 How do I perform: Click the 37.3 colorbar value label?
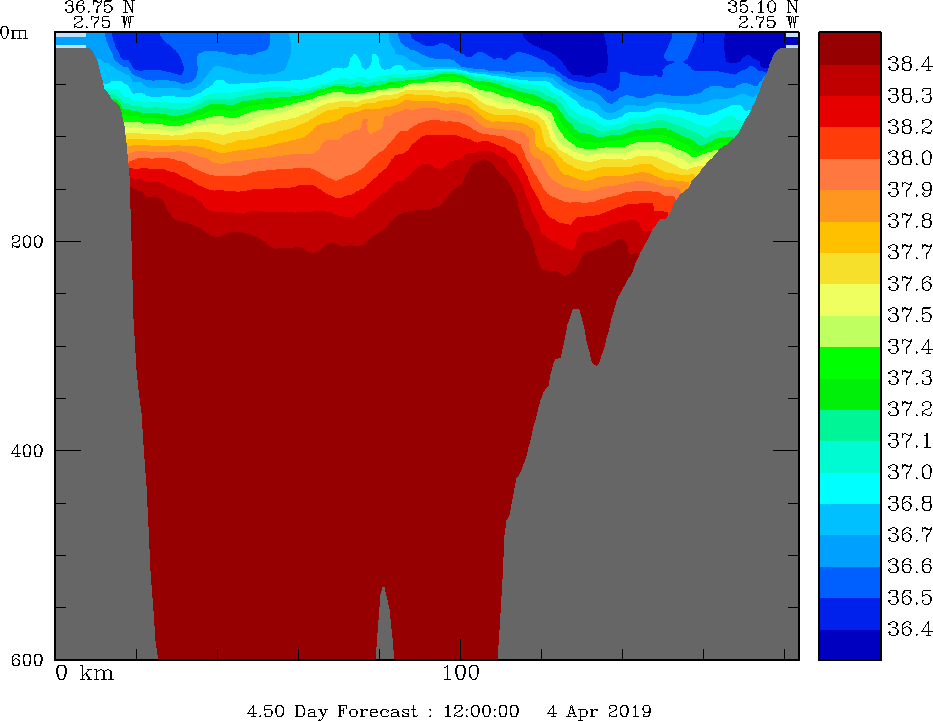[x=909, y=378]
